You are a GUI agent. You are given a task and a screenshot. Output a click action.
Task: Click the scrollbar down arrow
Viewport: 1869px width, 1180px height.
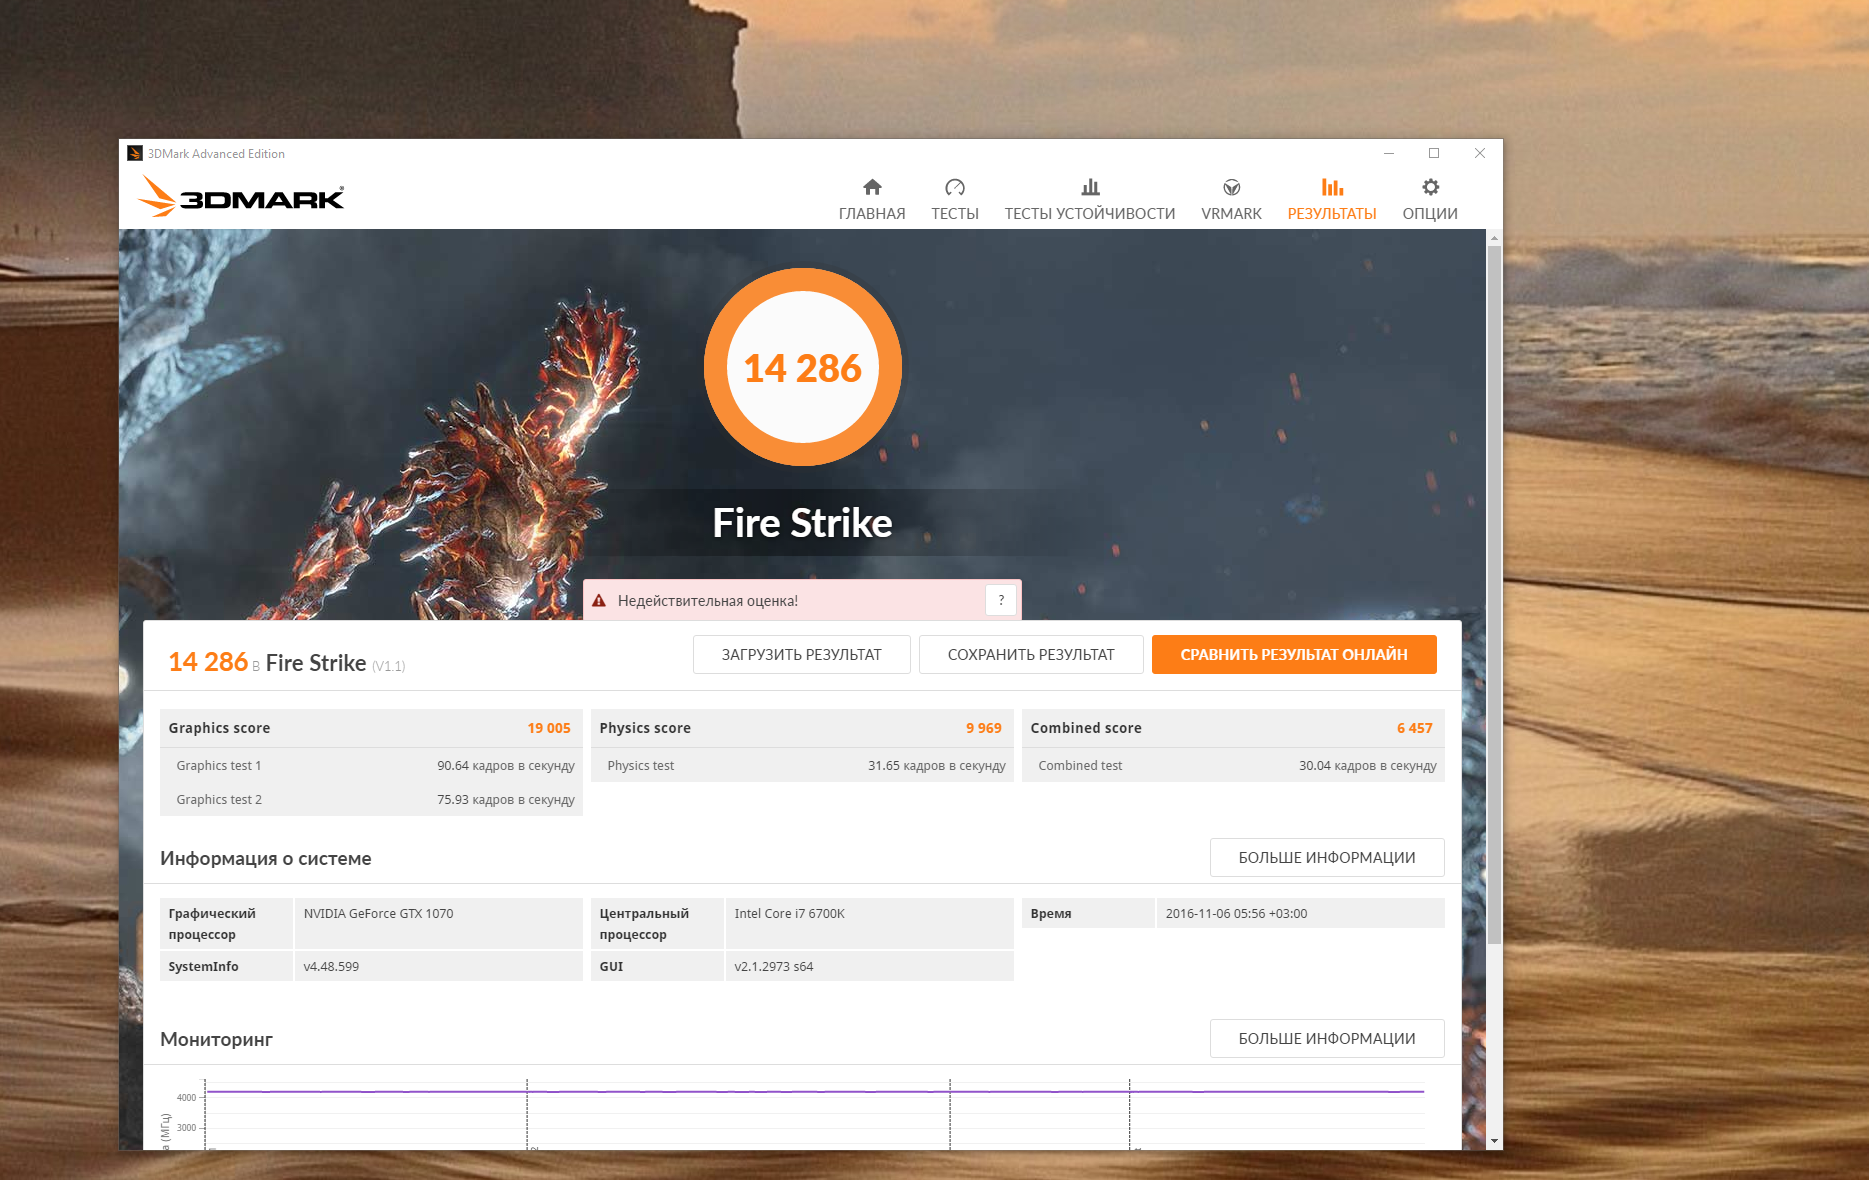pyautogui.click(x=1494, y=1141)
